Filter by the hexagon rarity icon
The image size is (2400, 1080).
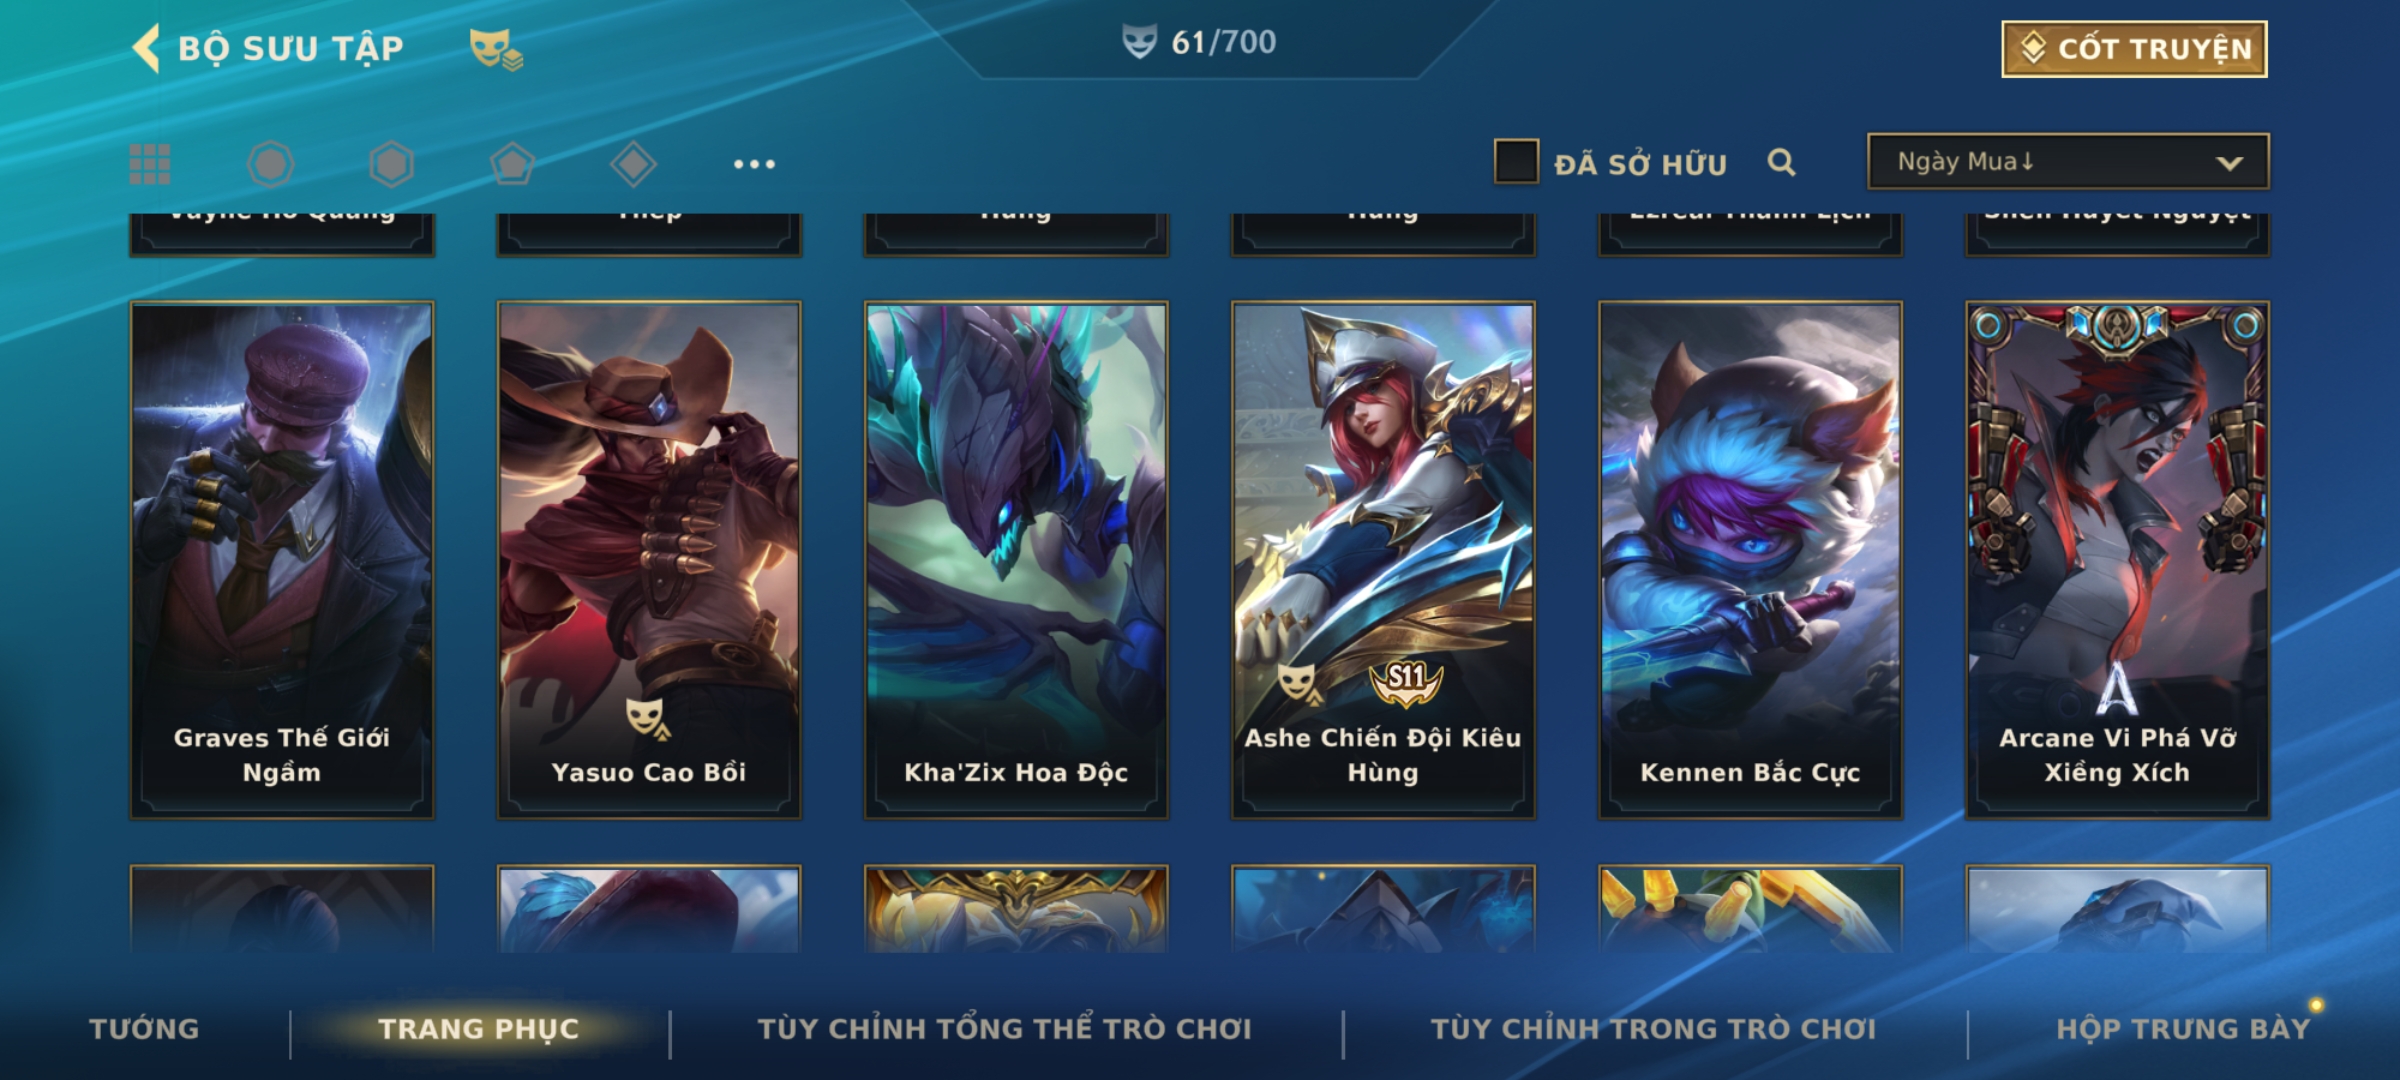tap(391, 164)
